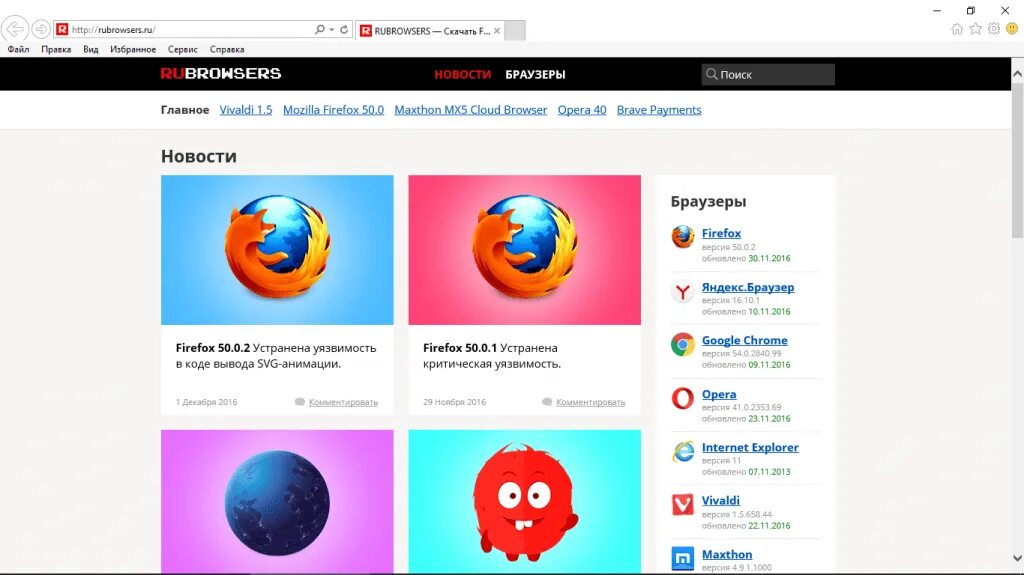
Task: Click the magnifier search icon in address bar
Action: point(319,29)
